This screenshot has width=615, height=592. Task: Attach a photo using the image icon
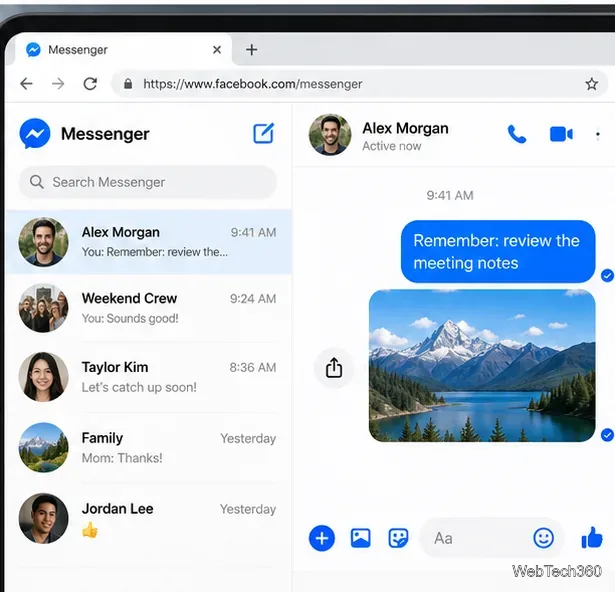point(360,538)
